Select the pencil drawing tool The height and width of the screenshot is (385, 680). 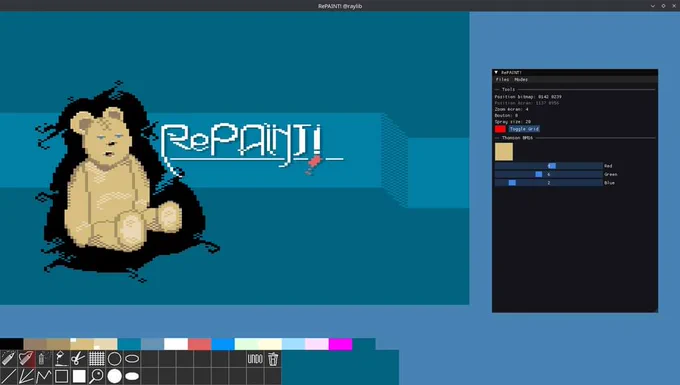(9, 359)
